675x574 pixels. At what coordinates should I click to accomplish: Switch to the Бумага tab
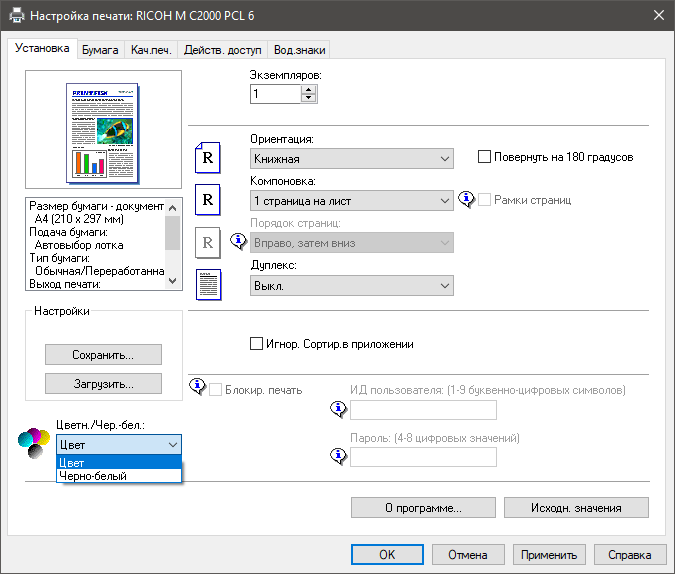tap(100, 49)
